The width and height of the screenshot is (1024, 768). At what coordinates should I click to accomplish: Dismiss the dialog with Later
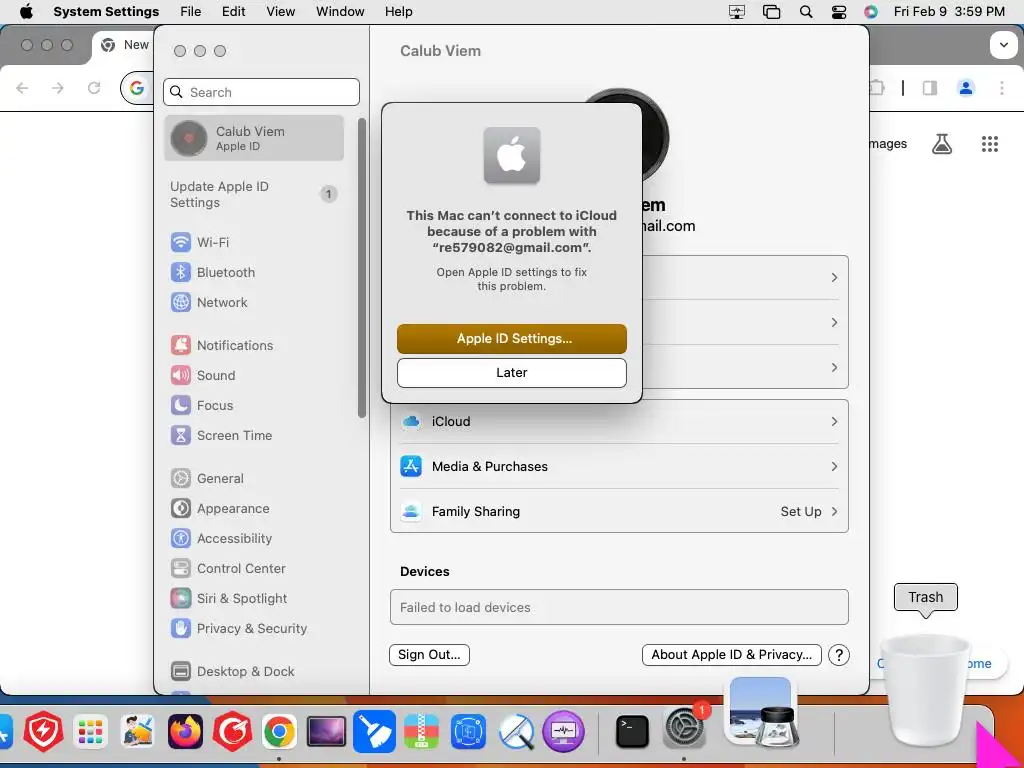[x=511, y=373]
